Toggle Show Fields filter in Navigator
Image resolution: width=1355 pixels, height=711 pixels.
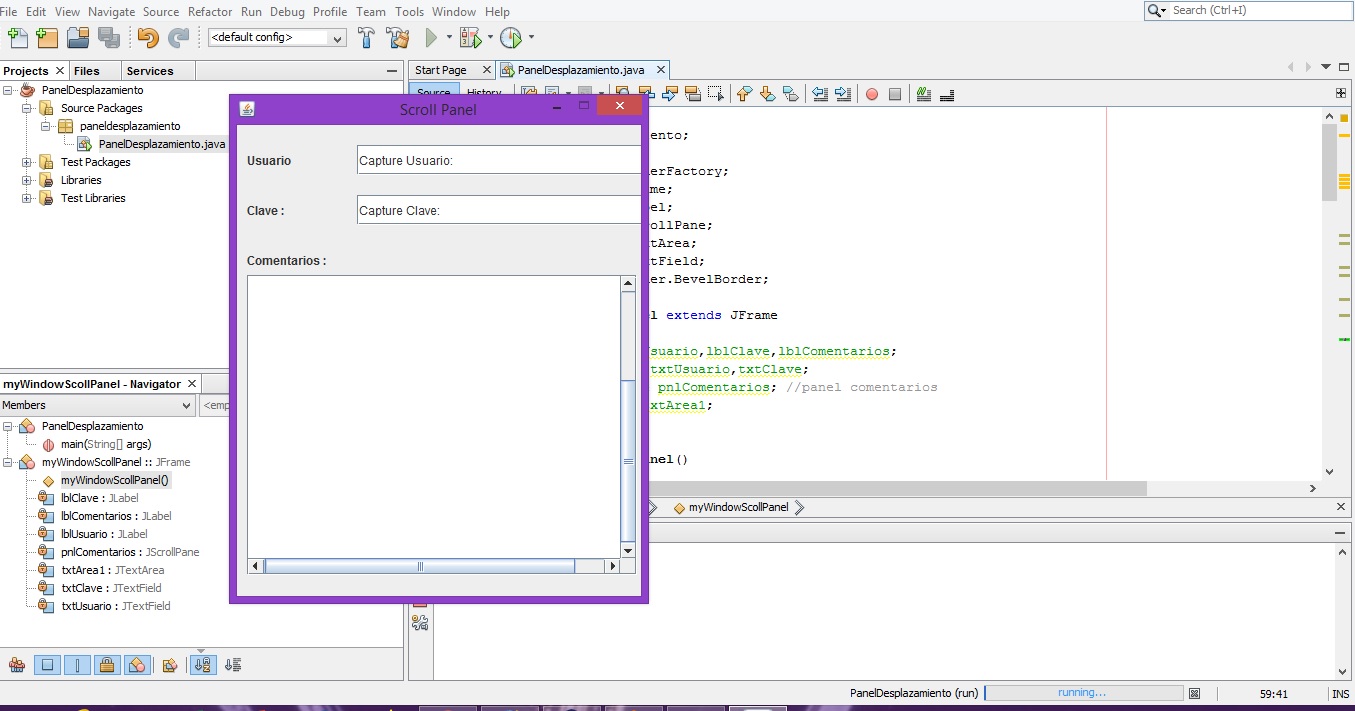tap(47, 665)
